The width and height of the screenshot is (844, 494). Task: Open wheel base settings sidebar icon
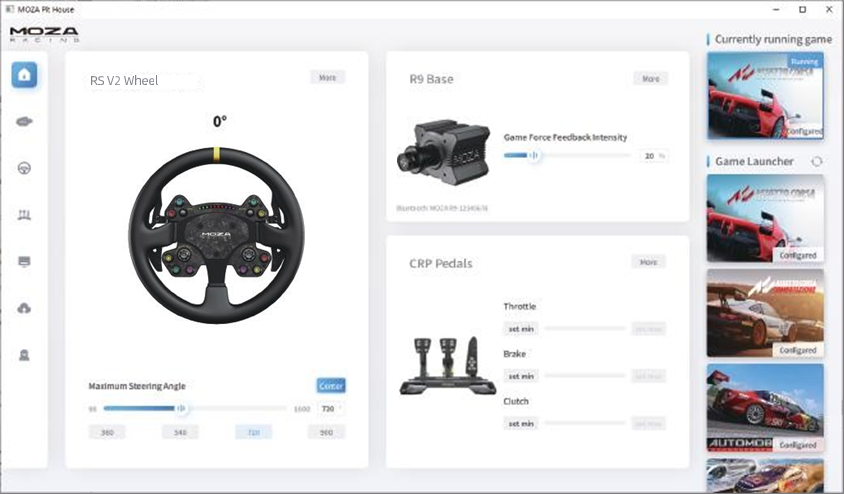(x=25, y=122)
